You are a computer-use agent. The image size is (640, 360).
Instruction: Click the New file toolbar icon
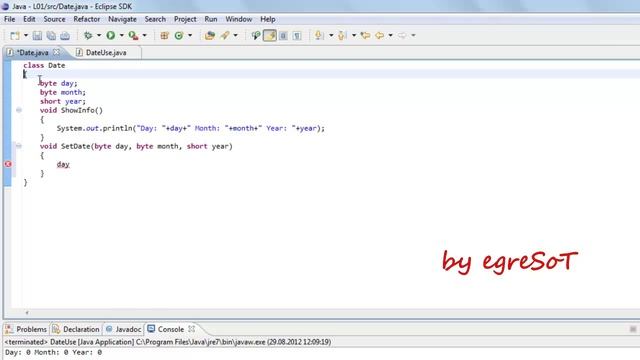pos(15,36)
